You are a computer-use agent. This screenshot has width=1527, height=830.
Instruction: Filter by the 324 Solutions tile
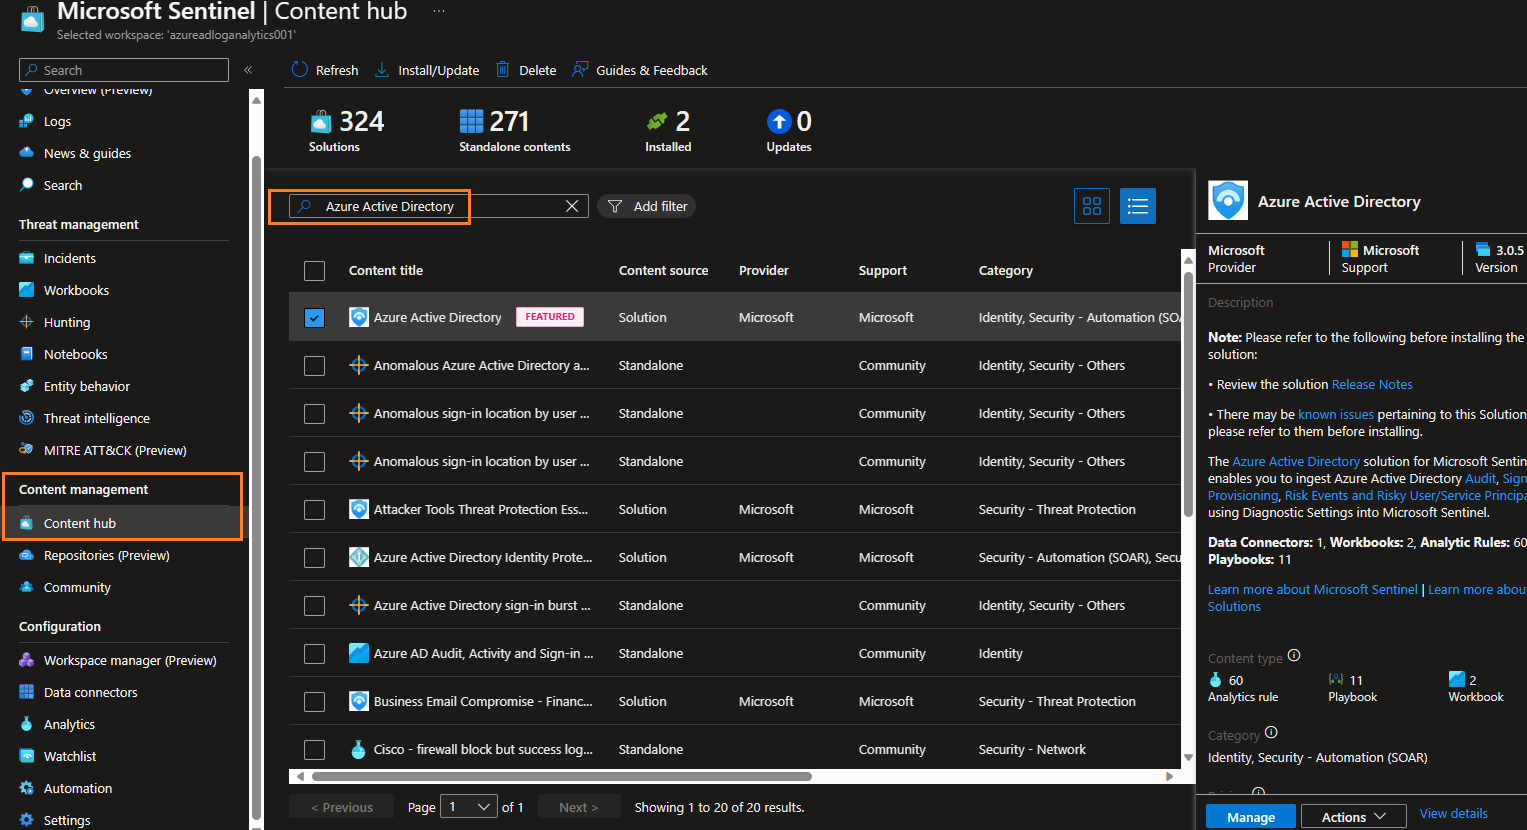click(x=346, y=131)
